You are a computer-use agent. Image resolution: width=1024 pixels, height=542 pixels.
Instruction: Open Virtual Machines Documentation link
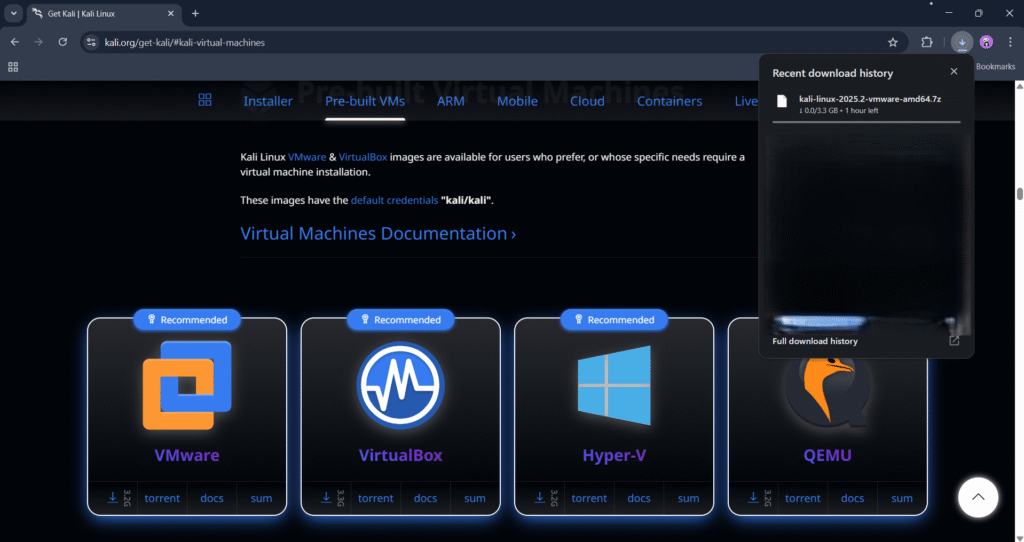(378, 233)
